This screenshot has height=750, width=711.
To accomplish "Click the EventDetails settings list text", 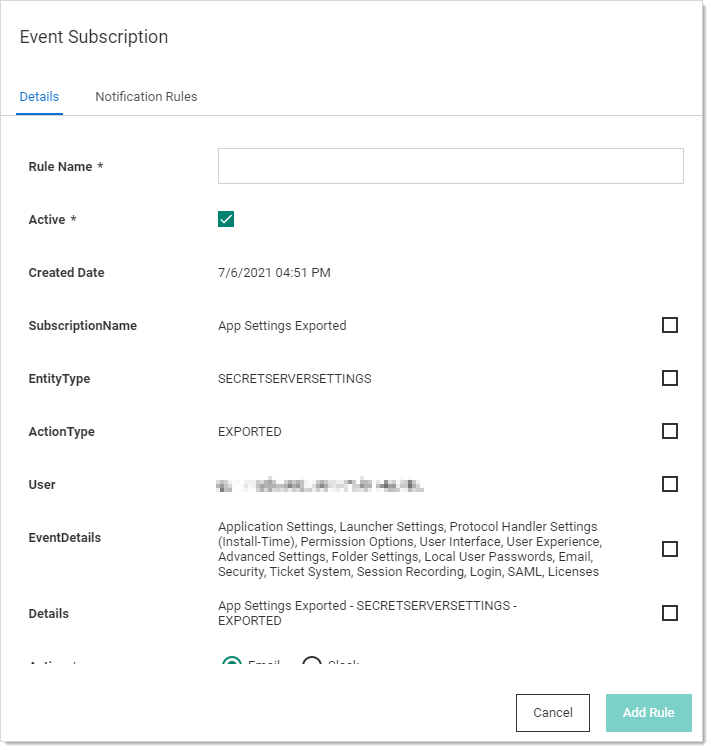I will click(x=409, y=549).
